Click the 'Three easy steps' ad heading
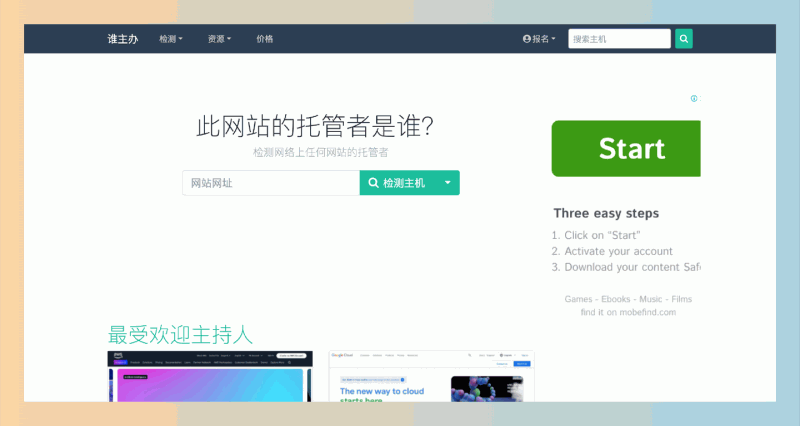 click(606, 213)
